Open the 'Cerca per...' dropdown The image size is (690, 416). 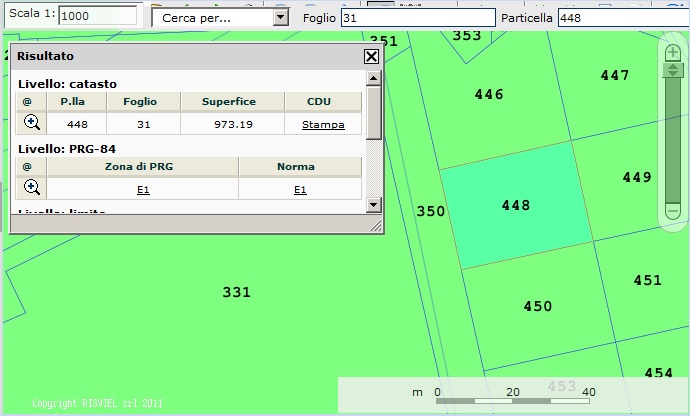click(x=280, y=18)
